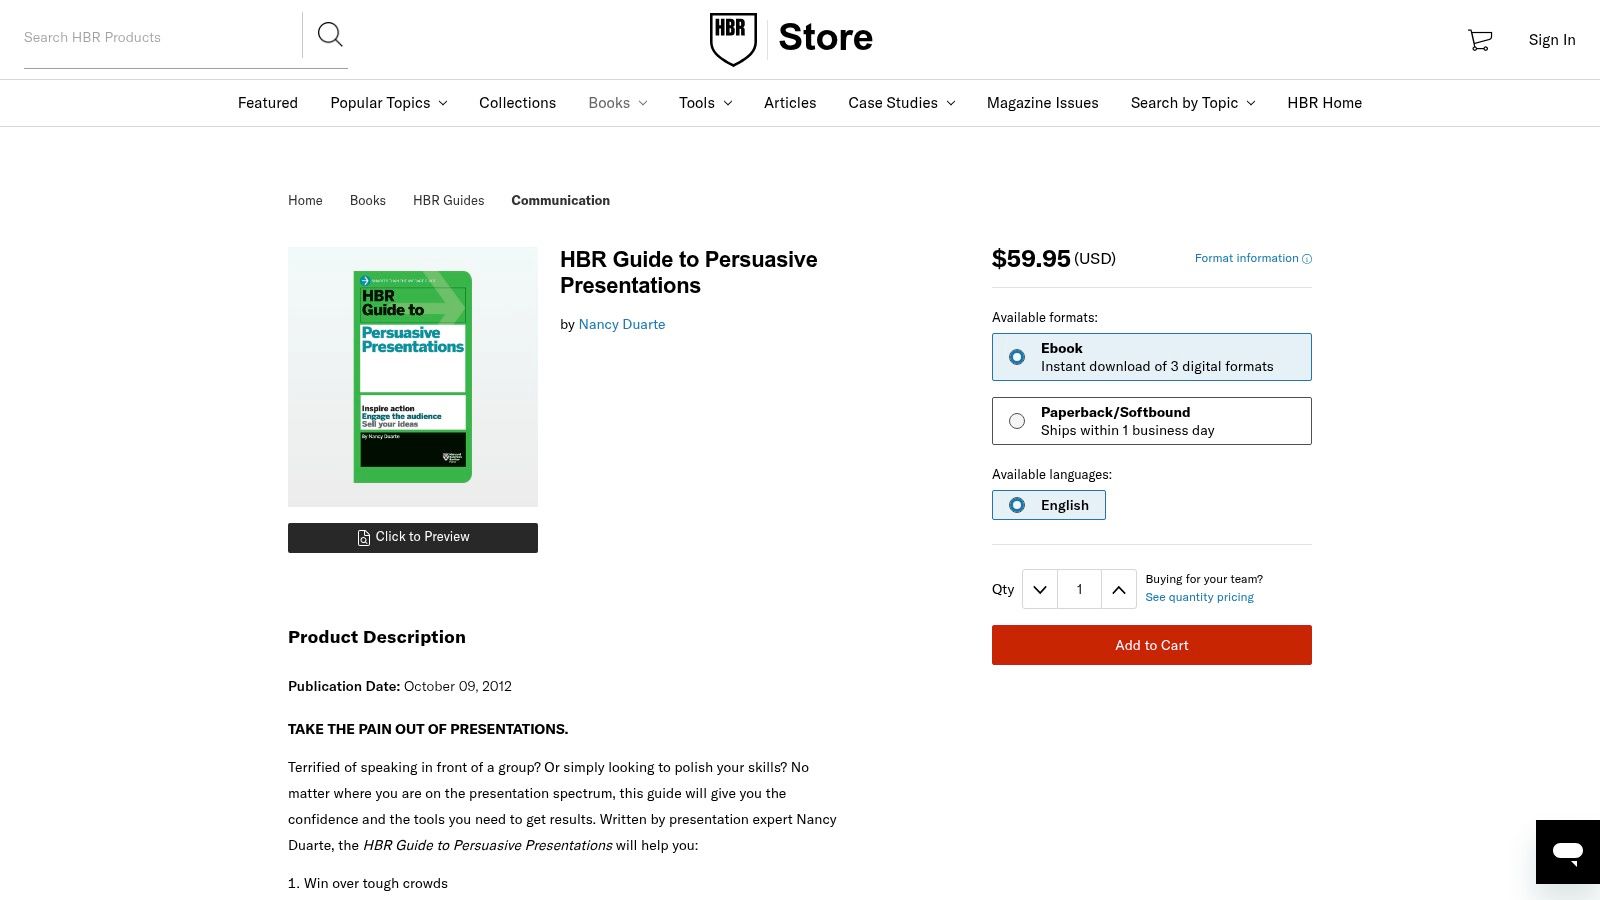Expand the Case Studies dropdown
The height and width of the screenshot is (900, 1600).
coord(950,103)
